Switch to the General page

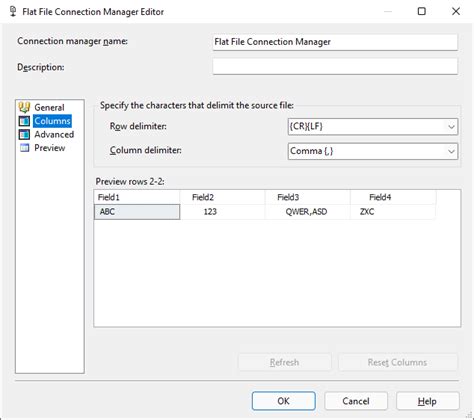click(x=49, y=107)
